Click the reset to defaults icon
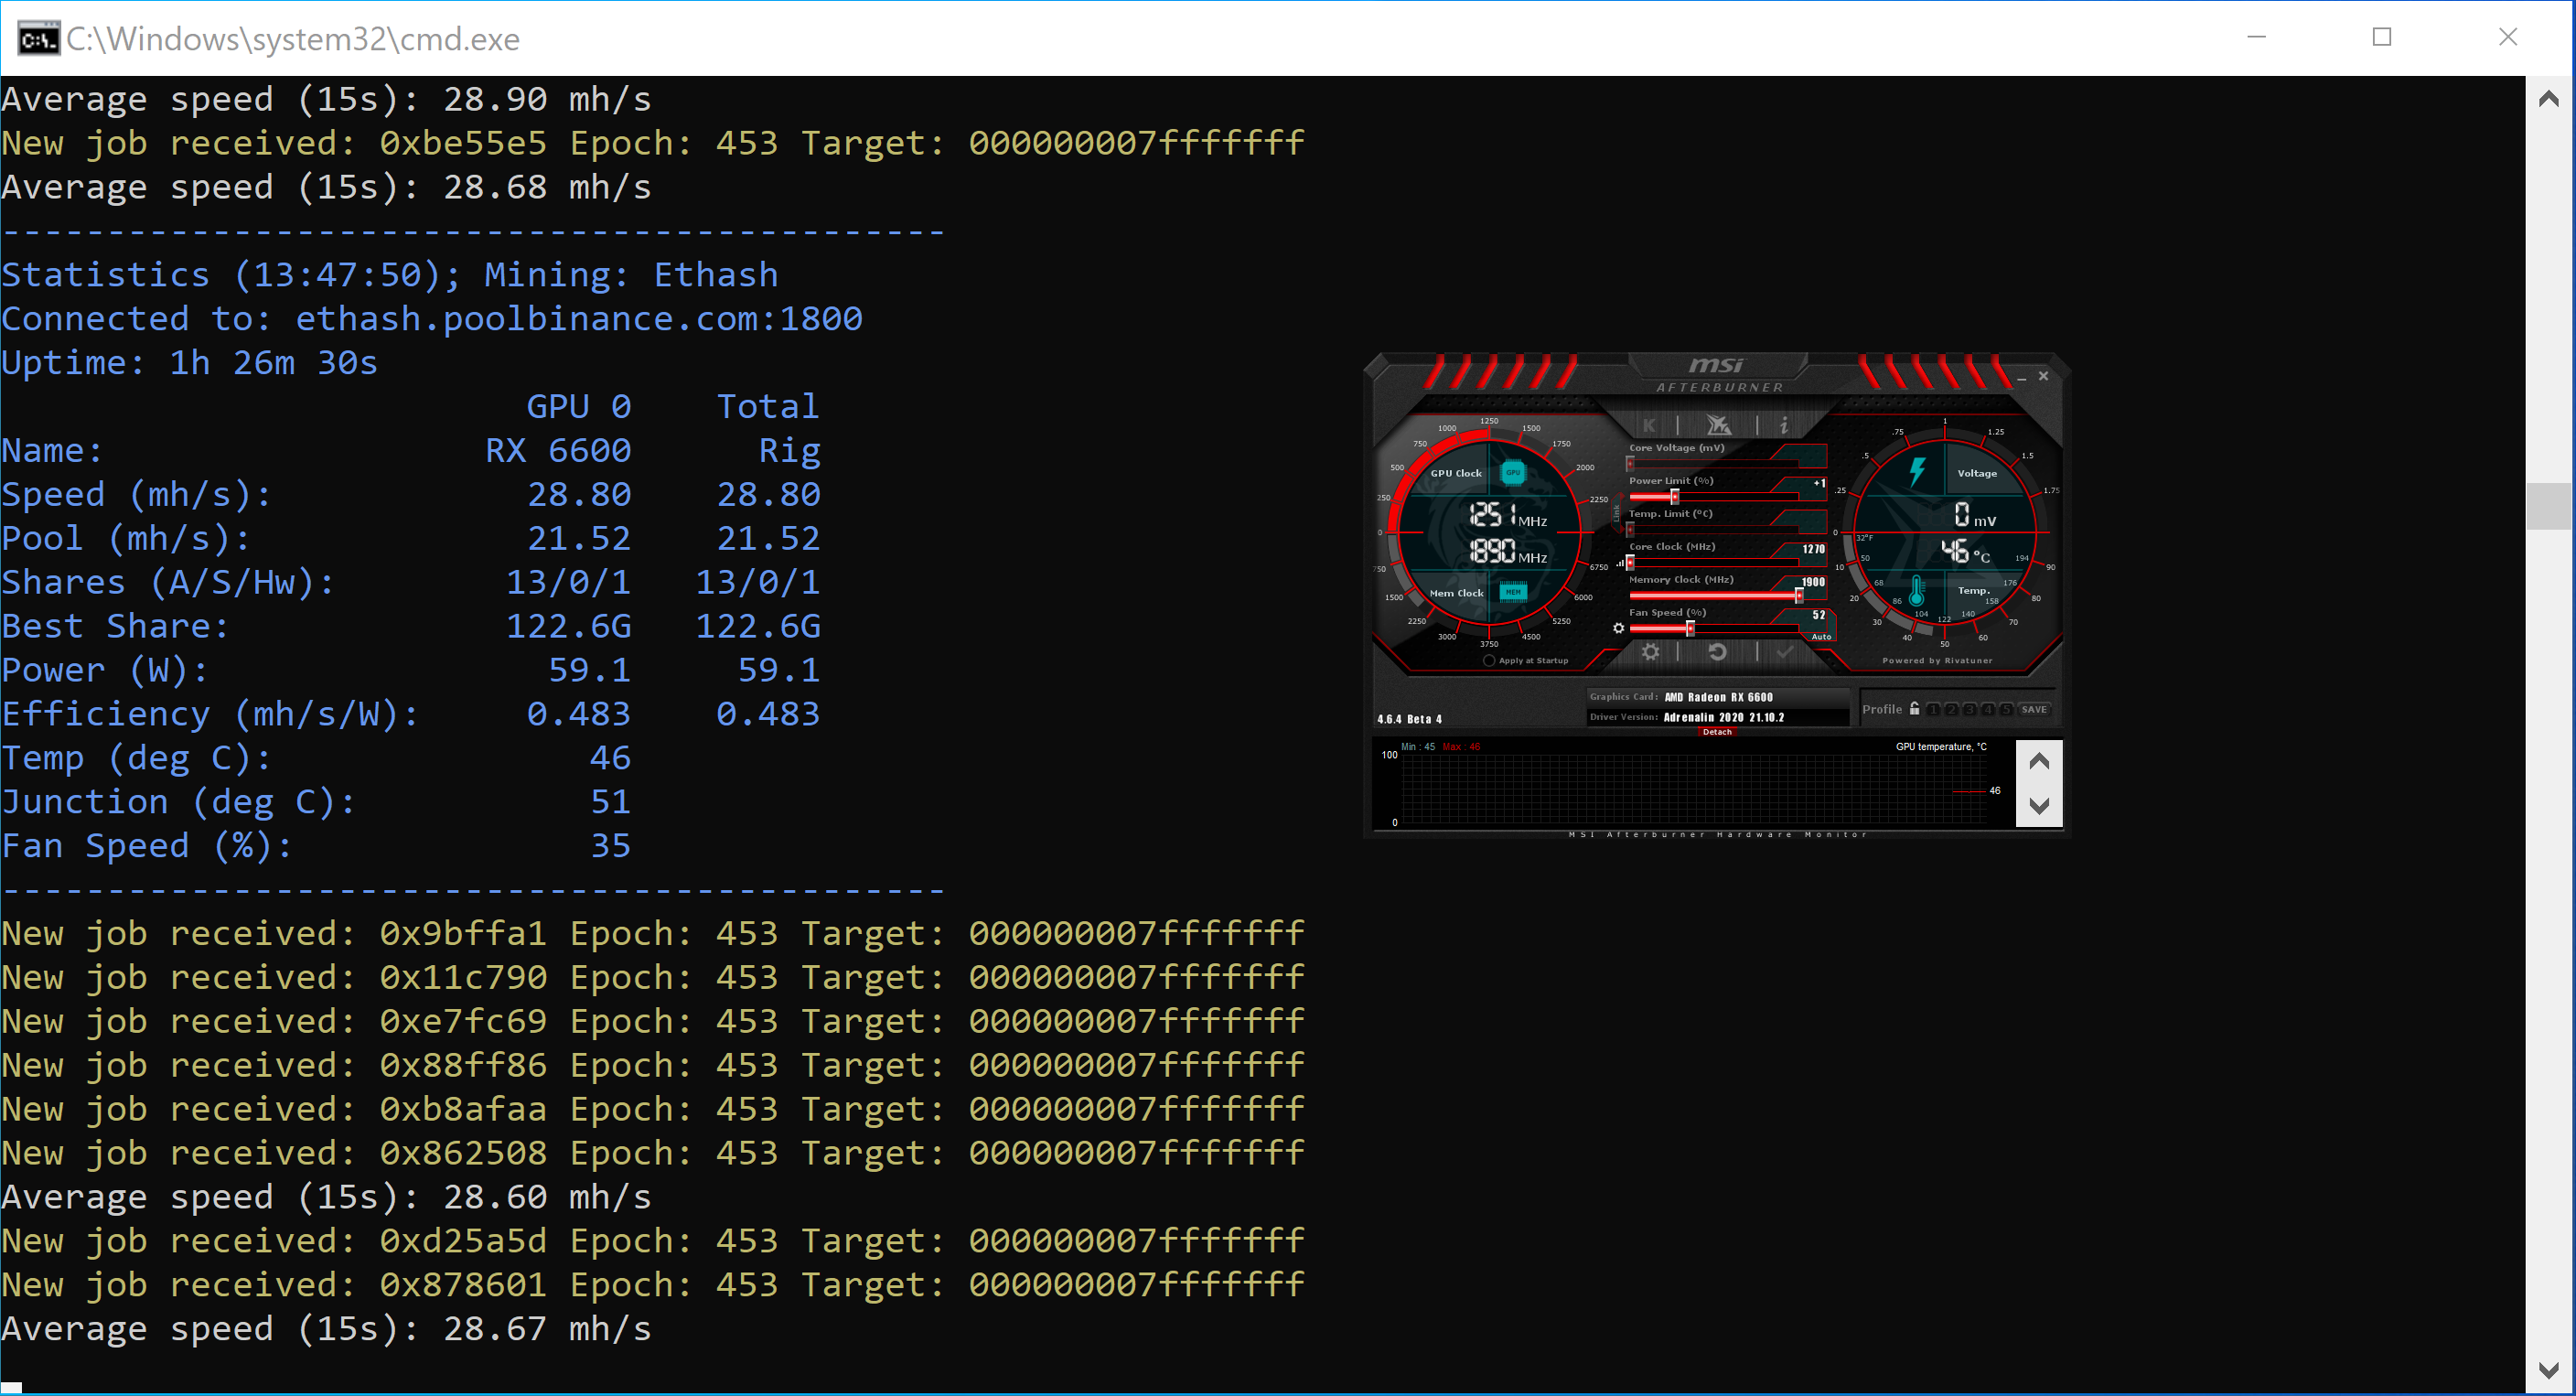The width and height of the screenshot is (2576, 1396). 1717,652
